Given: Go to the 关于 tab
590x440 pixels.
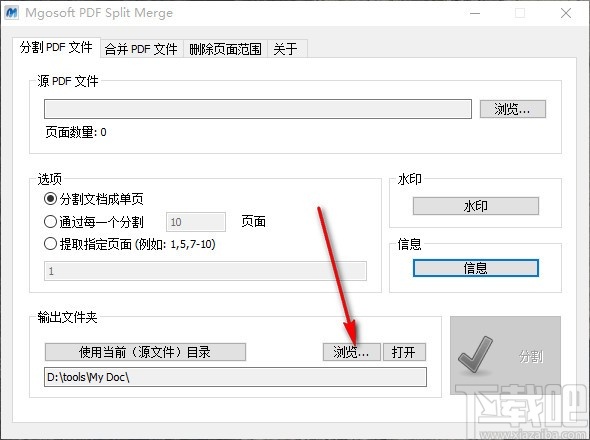Looking at the screenshot, I should tap(287, 49).
